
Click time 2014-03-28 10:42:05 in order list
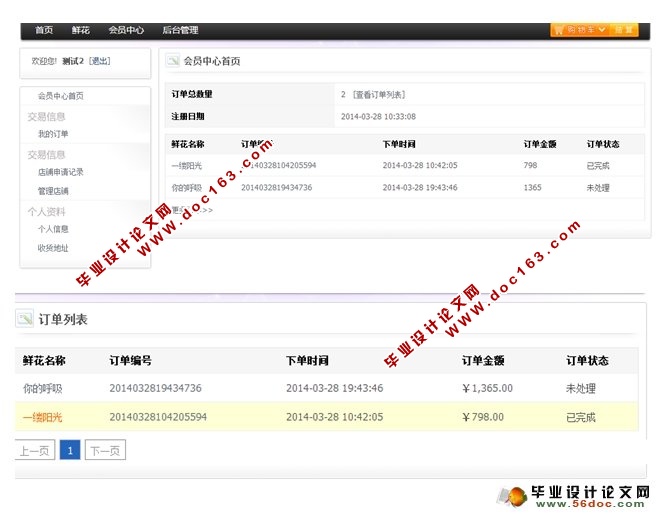pos(335,417)
